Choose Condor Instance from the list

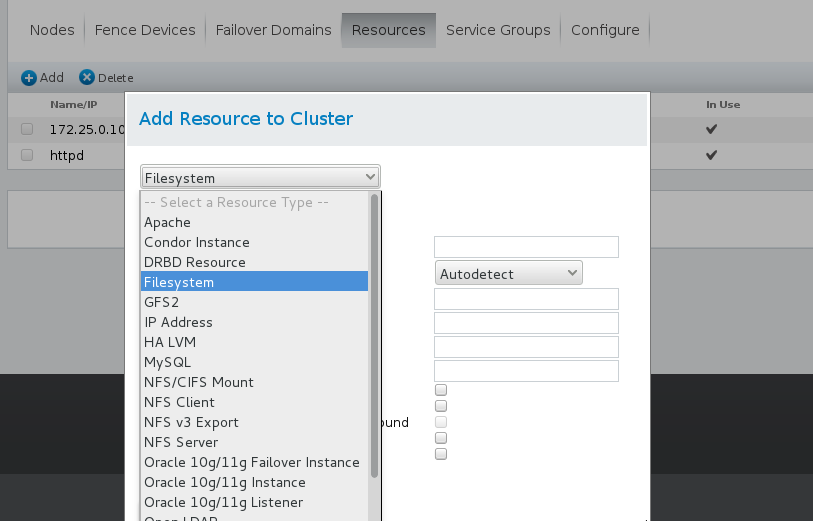(254, 243)
